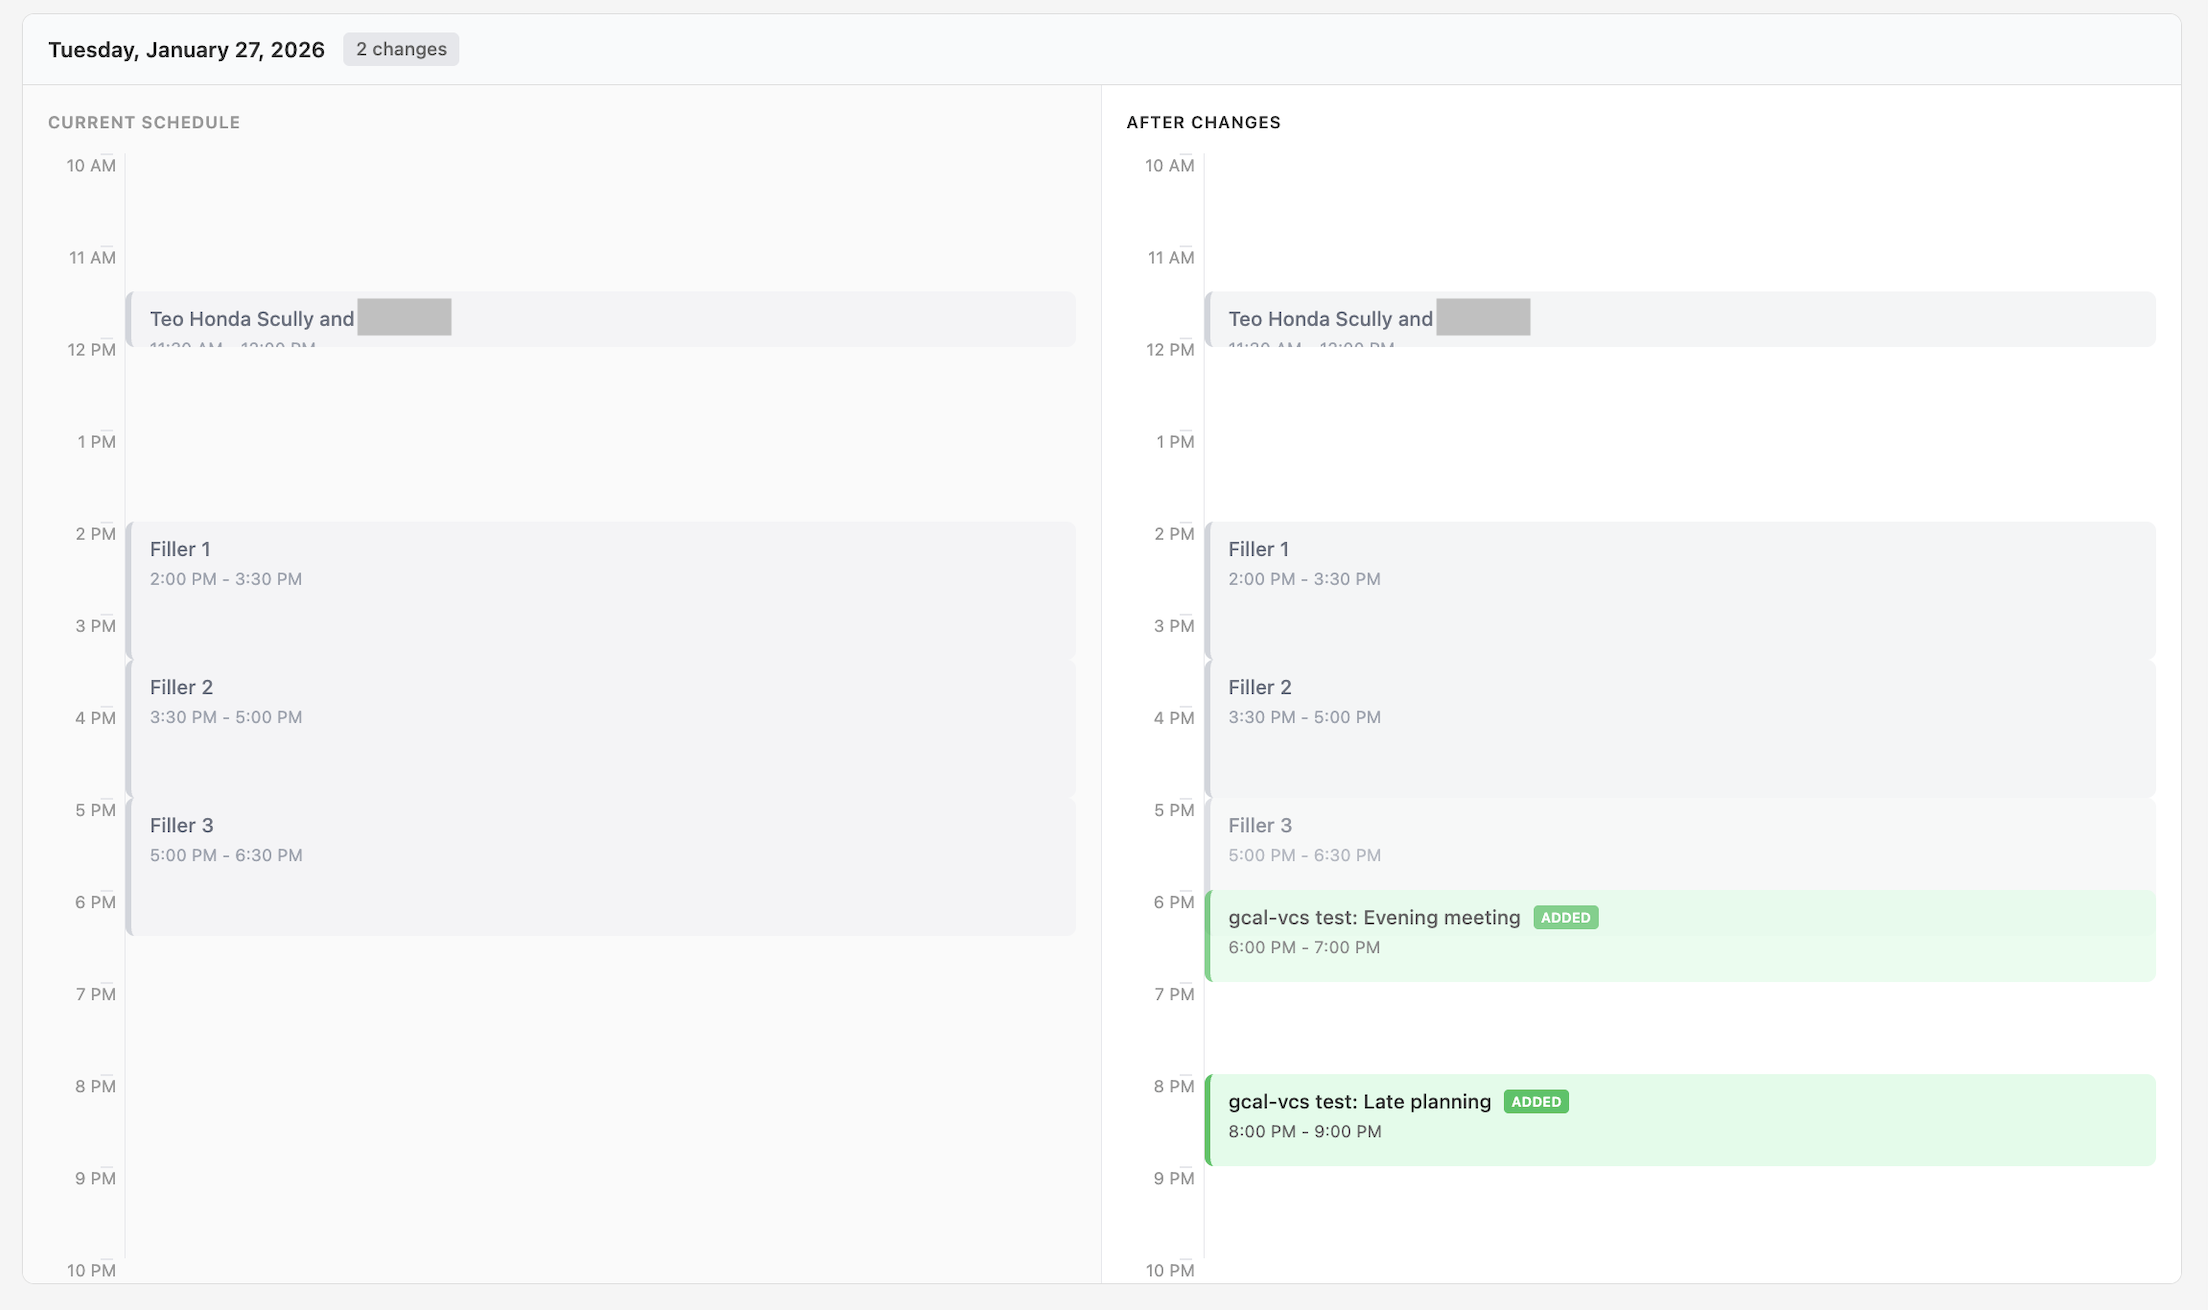Open Teo Honda Scully event in after changes
Viewport: 2208px width, 1310px height.
(x=1680, y=319)
